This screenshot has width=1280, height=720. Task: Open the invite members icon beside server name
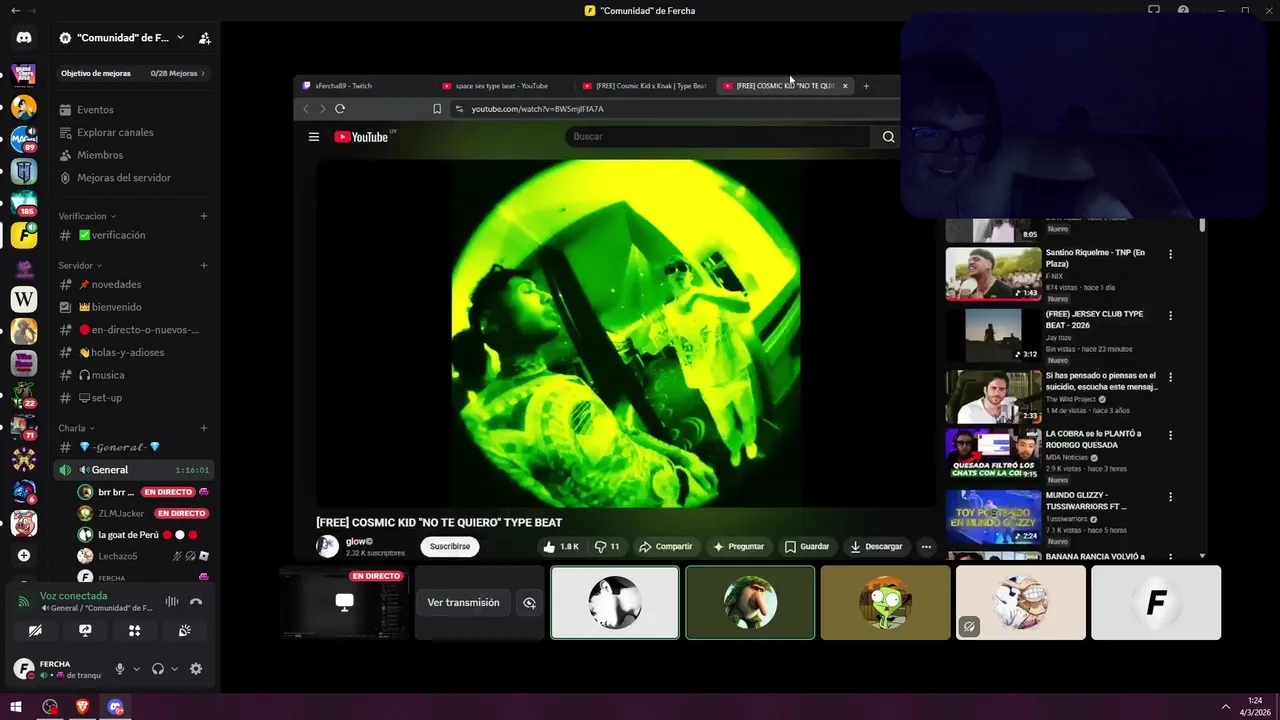click(204, 38)
